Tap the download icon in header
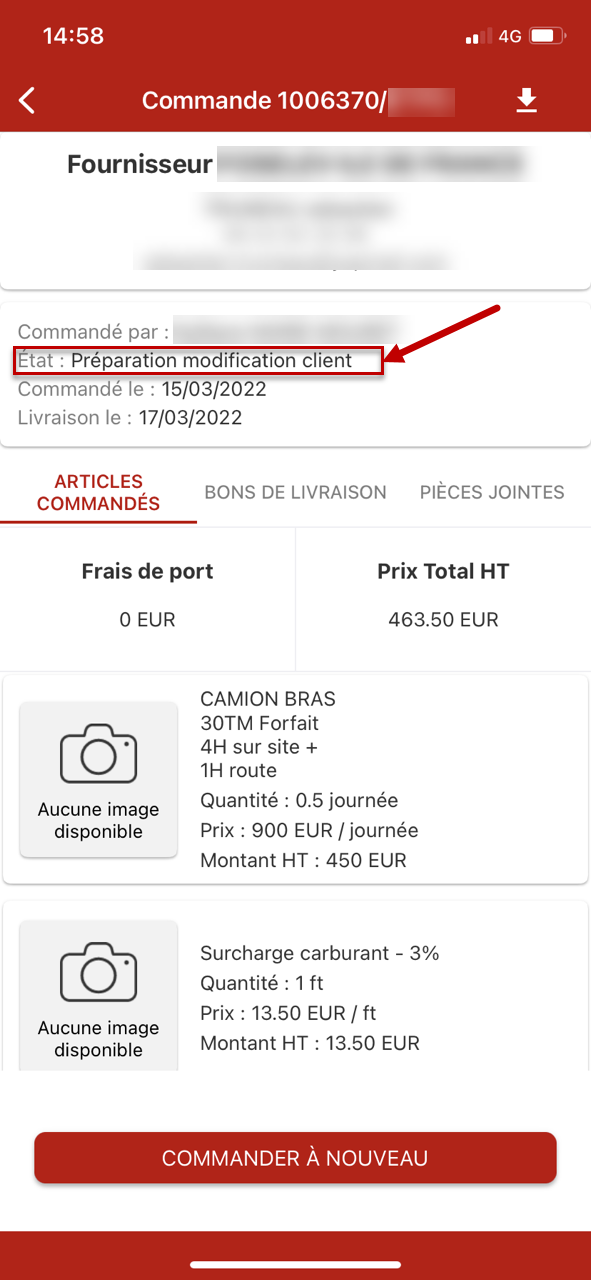 pos(526,100)
